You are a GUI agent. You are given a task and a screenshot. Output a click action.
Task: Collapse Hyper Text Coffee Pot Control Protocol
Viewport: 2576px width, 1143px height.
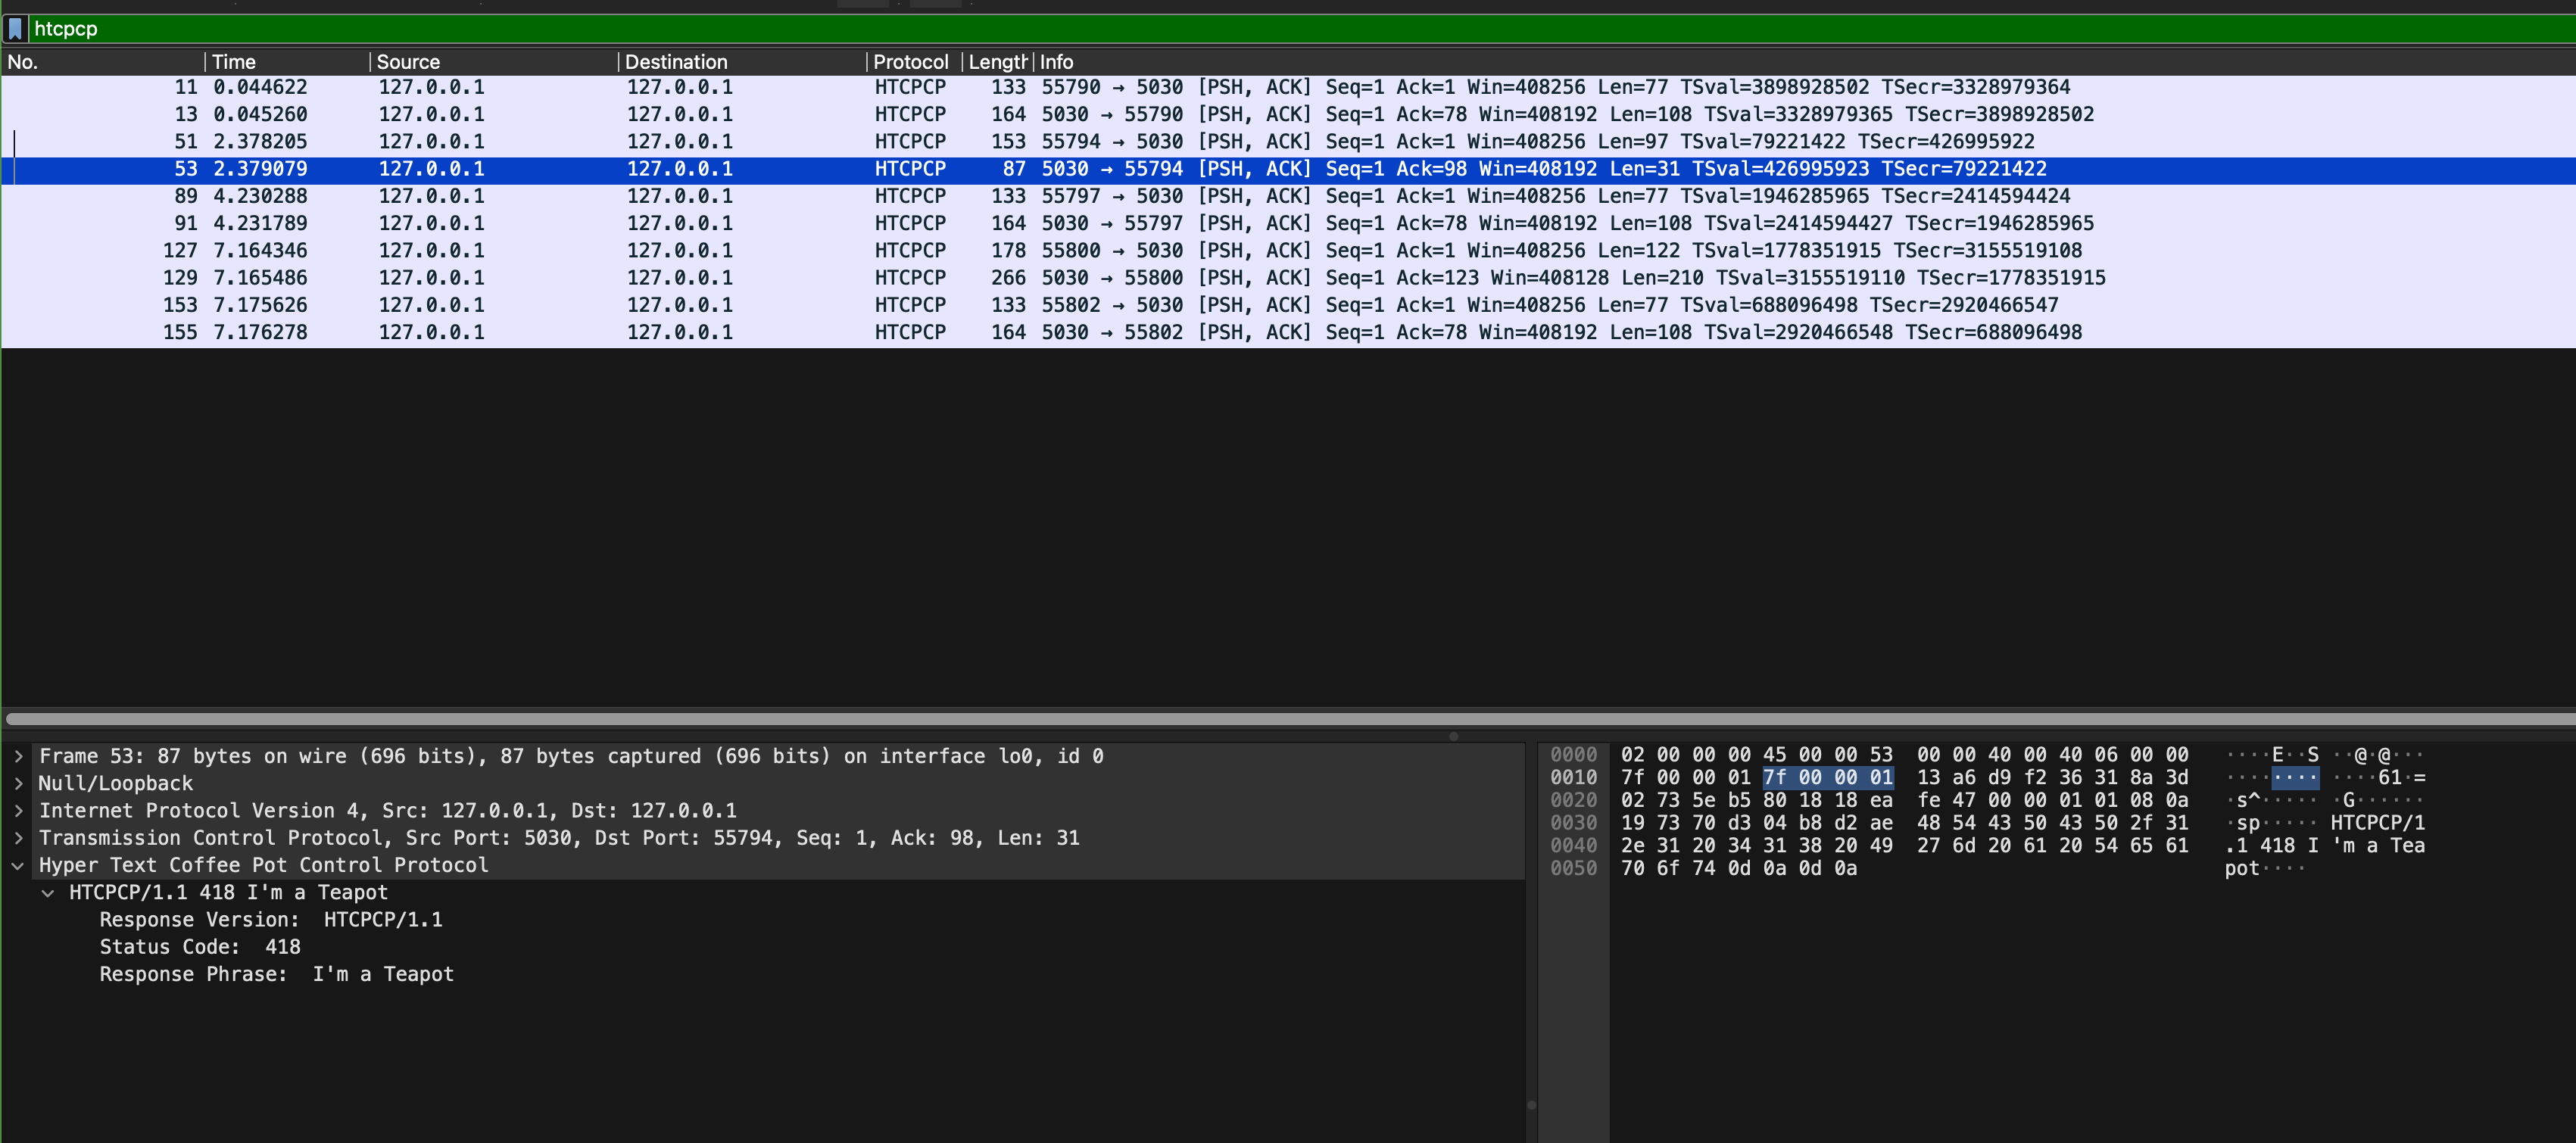pyautogui.click(x=18, y=866)
